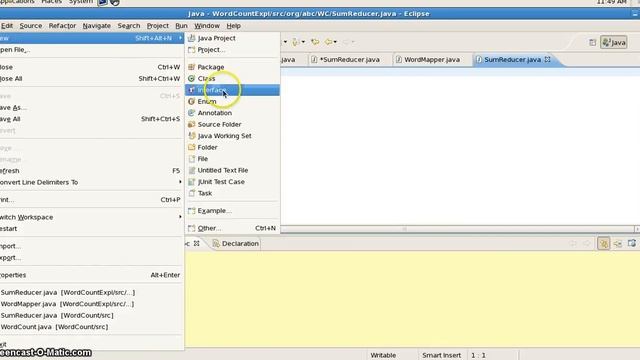Choose Import... in File menu
The height and width of the screenshot is (360, 640).
(x=91, y=246)
